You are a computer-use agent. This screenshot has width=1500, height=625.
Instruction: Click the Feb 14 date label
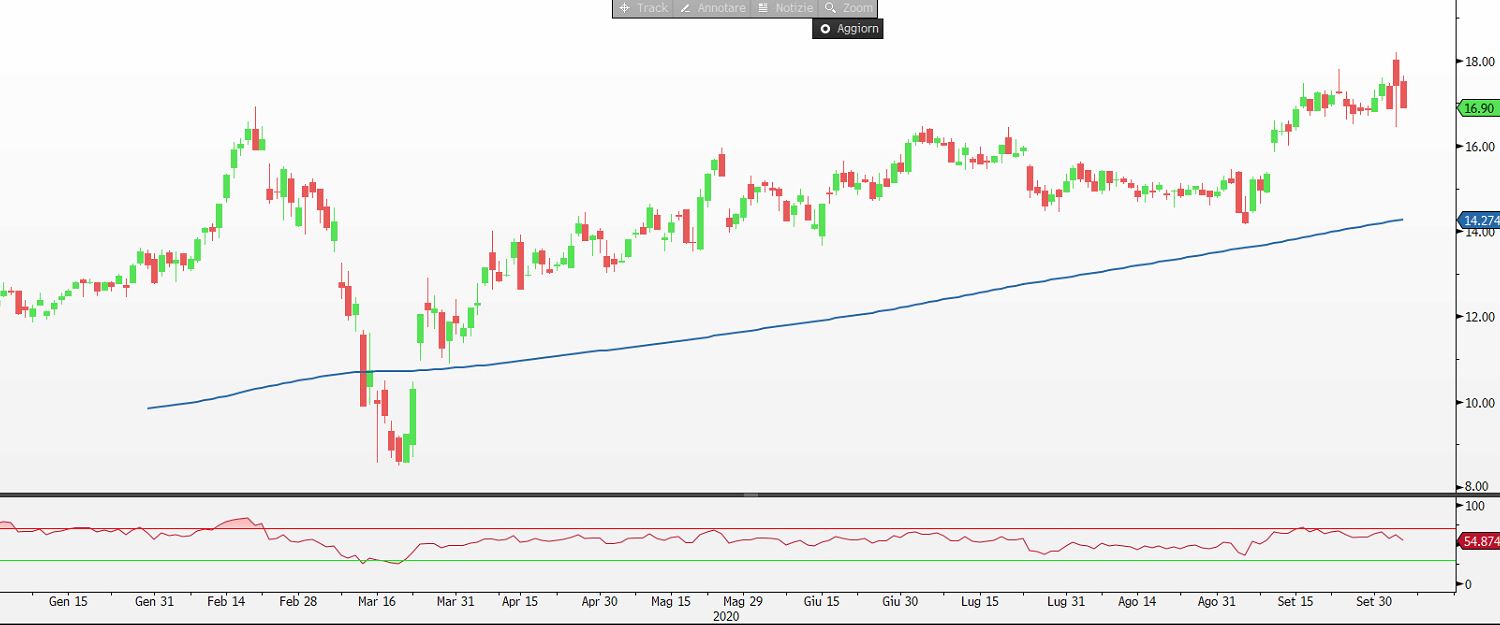click(226, 602)
